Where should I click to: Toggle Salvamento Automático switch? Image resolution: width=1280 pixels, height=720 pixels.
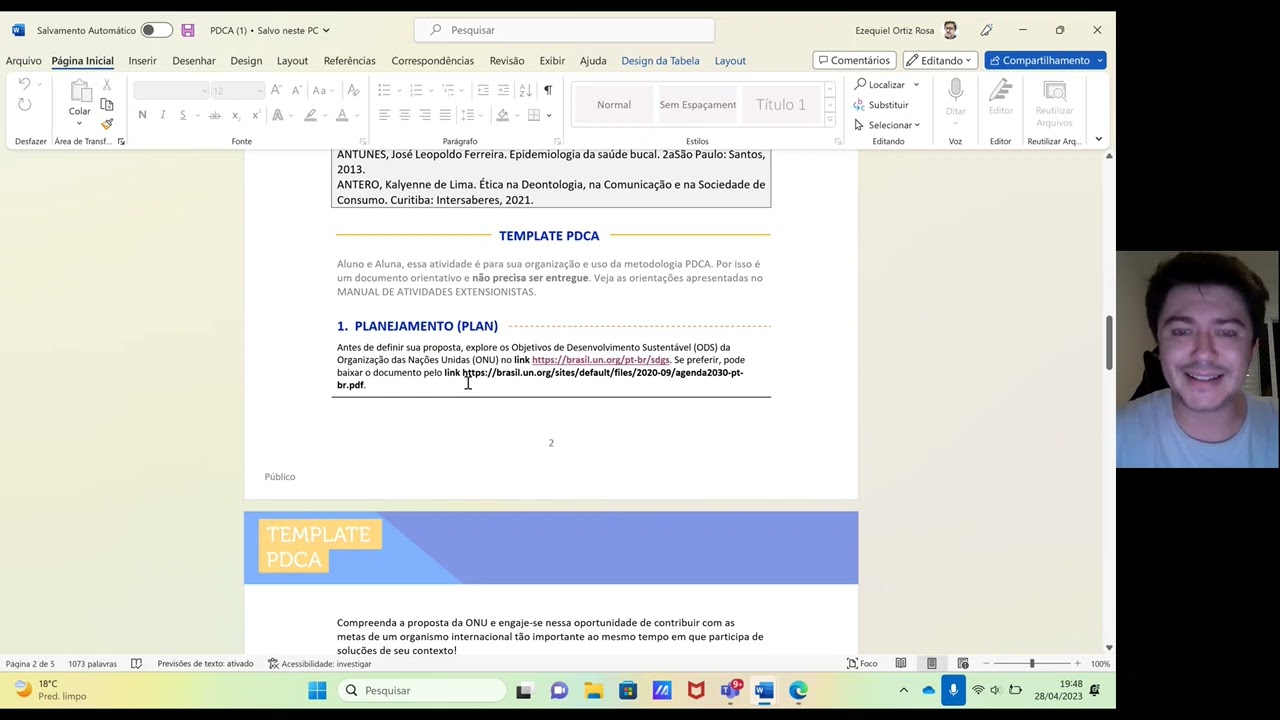tap(156, 30)
